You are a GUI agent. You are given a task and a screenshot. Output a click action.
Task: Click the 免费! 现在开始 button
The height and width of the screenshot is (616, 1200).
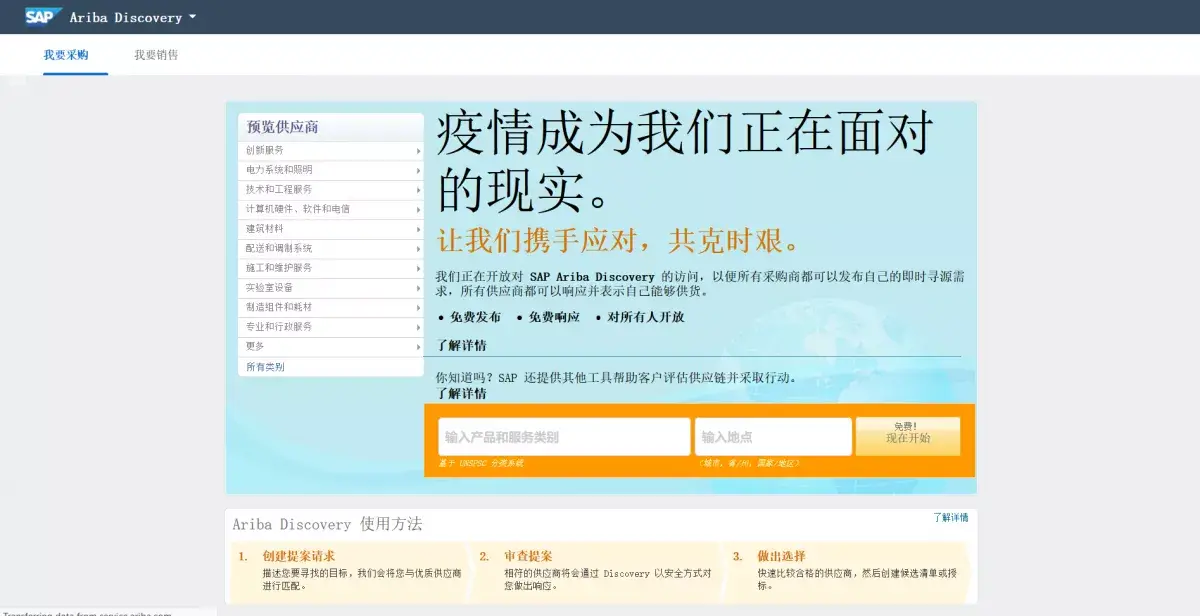(x=908, y=436)
